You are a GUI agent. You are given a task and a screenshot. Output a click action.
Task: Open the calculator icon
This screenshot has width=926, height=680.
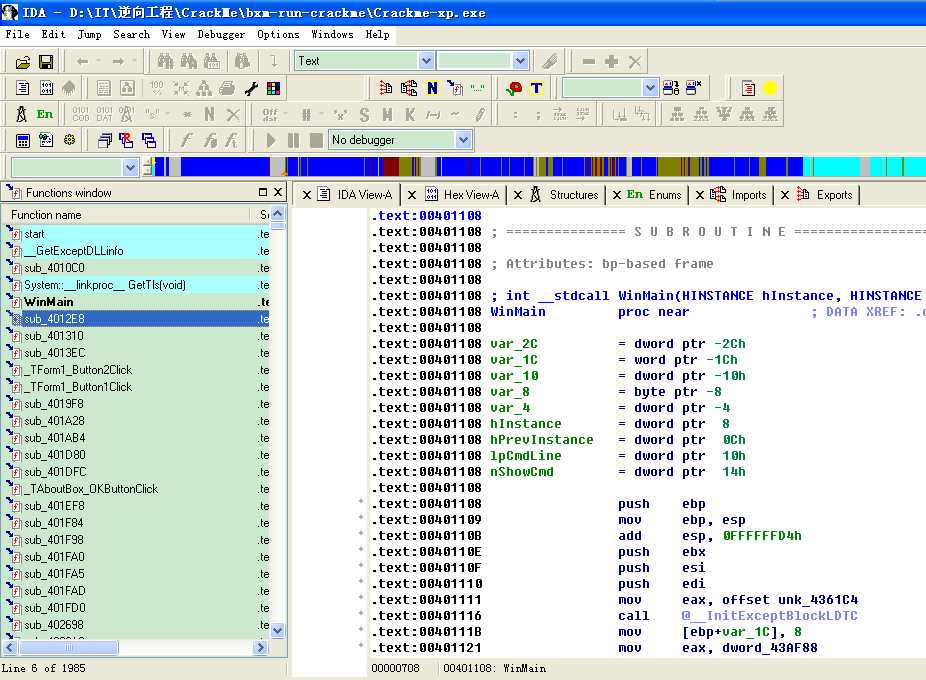pos(22,140)
